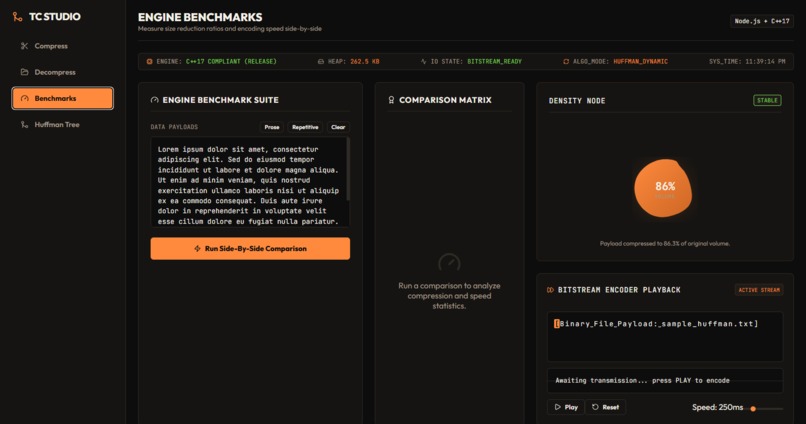Screen dimensions: 806x424
Task: Open the Compress page
Action: point(62,46)
